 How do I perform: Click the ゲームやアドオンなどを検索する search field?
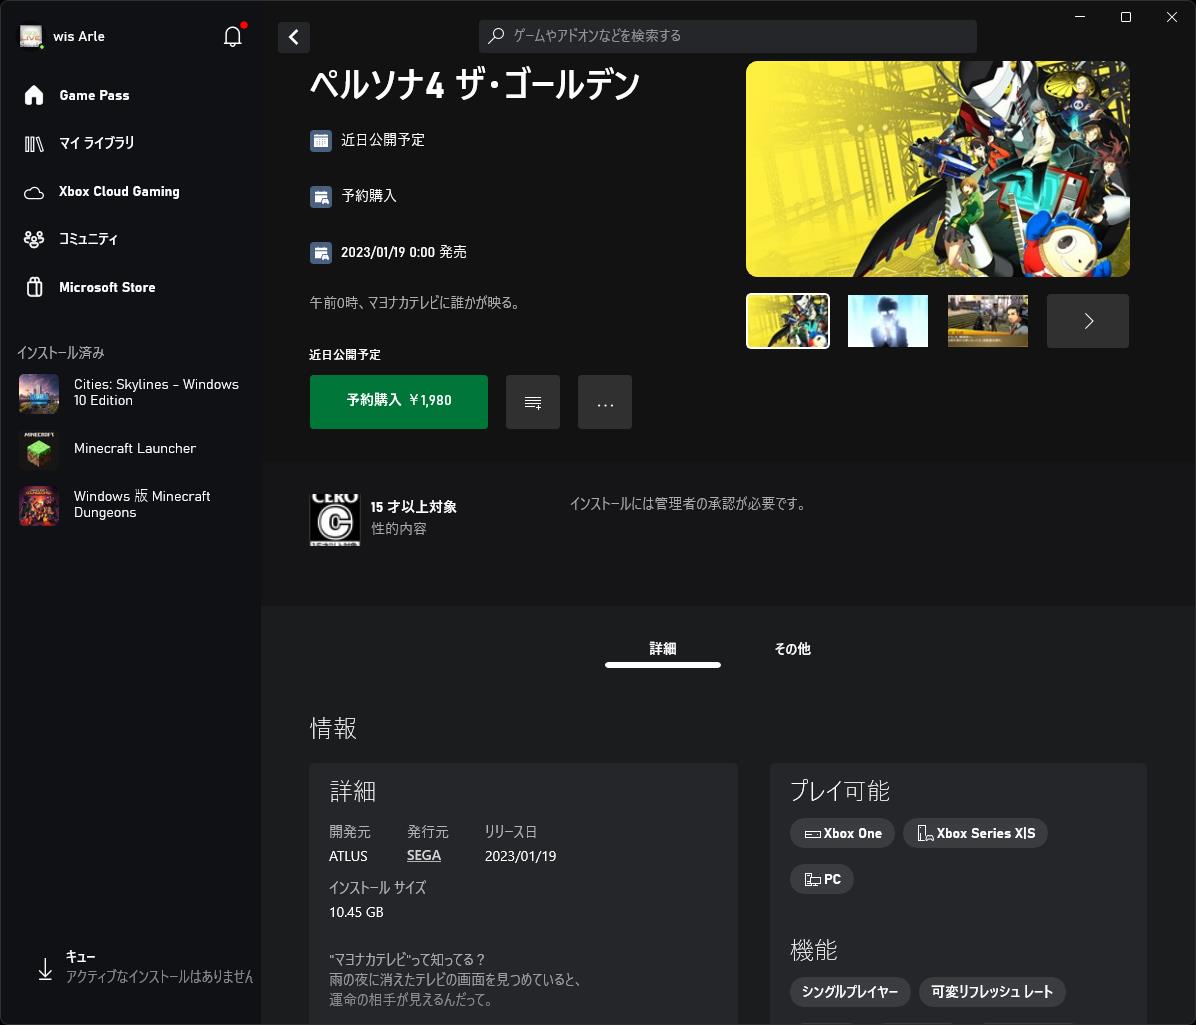727,36
